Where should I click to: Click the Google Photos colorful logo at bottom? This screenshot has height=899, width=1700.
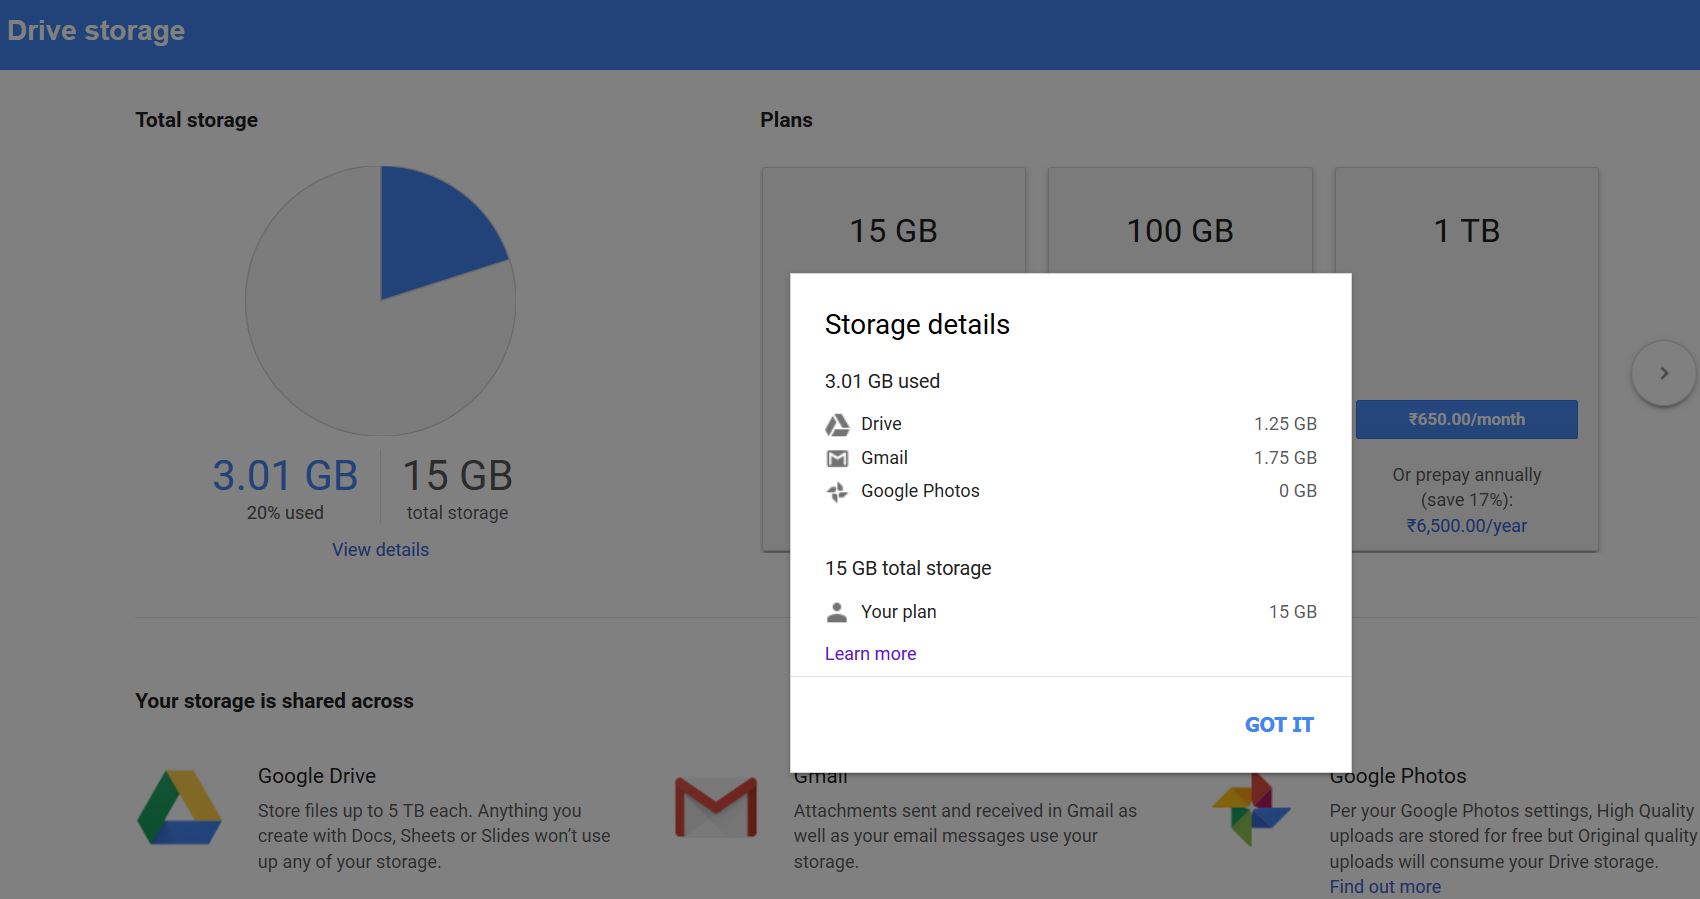tap(1251, 809)
